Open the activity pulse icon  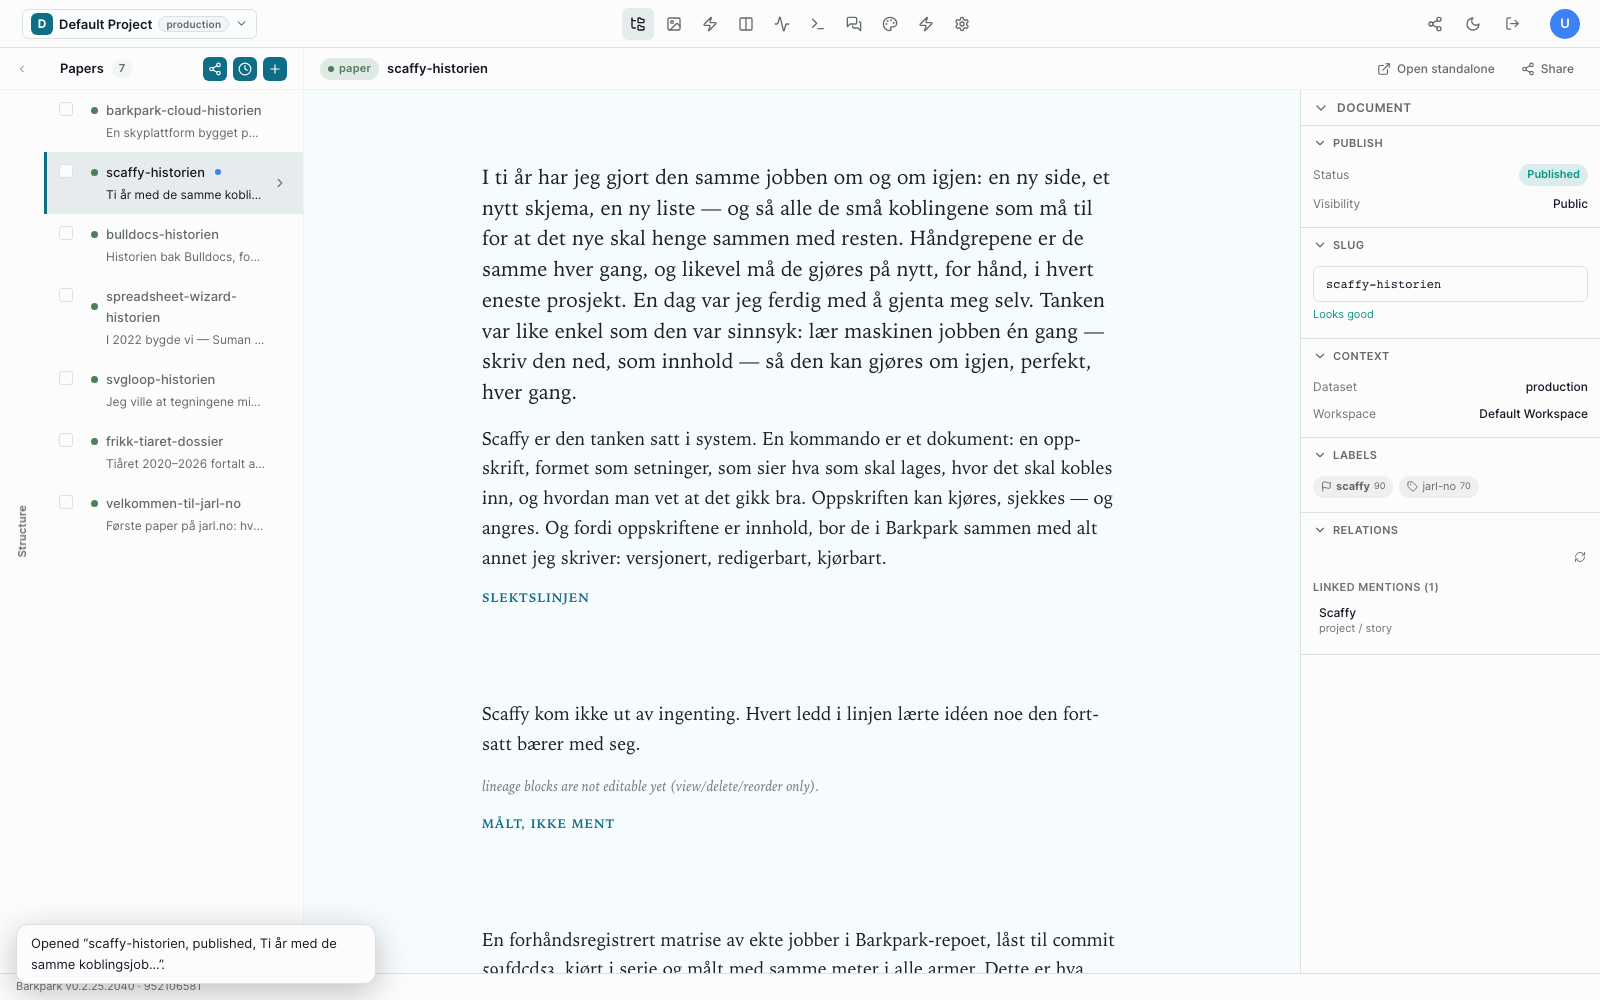click(782, 24)
